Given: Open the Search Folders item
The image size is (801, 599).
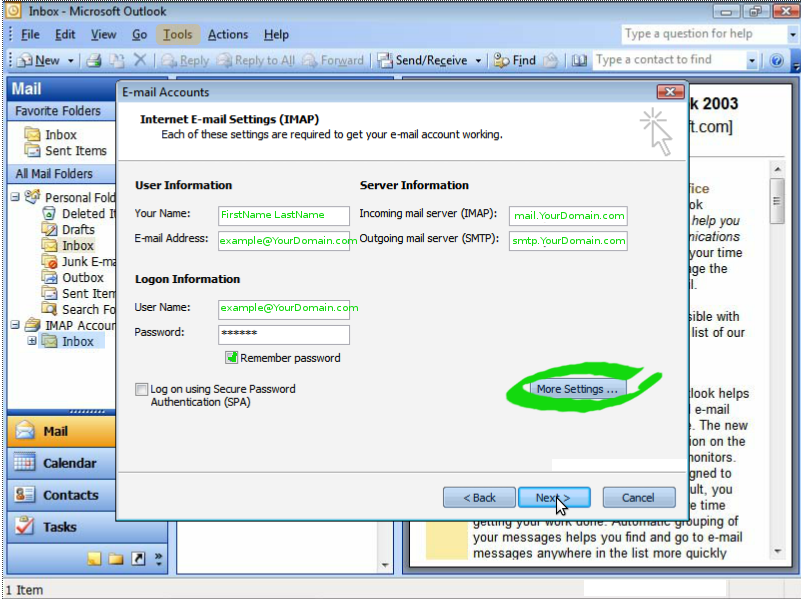Looking at the screenshot, I should pos(78,309).
